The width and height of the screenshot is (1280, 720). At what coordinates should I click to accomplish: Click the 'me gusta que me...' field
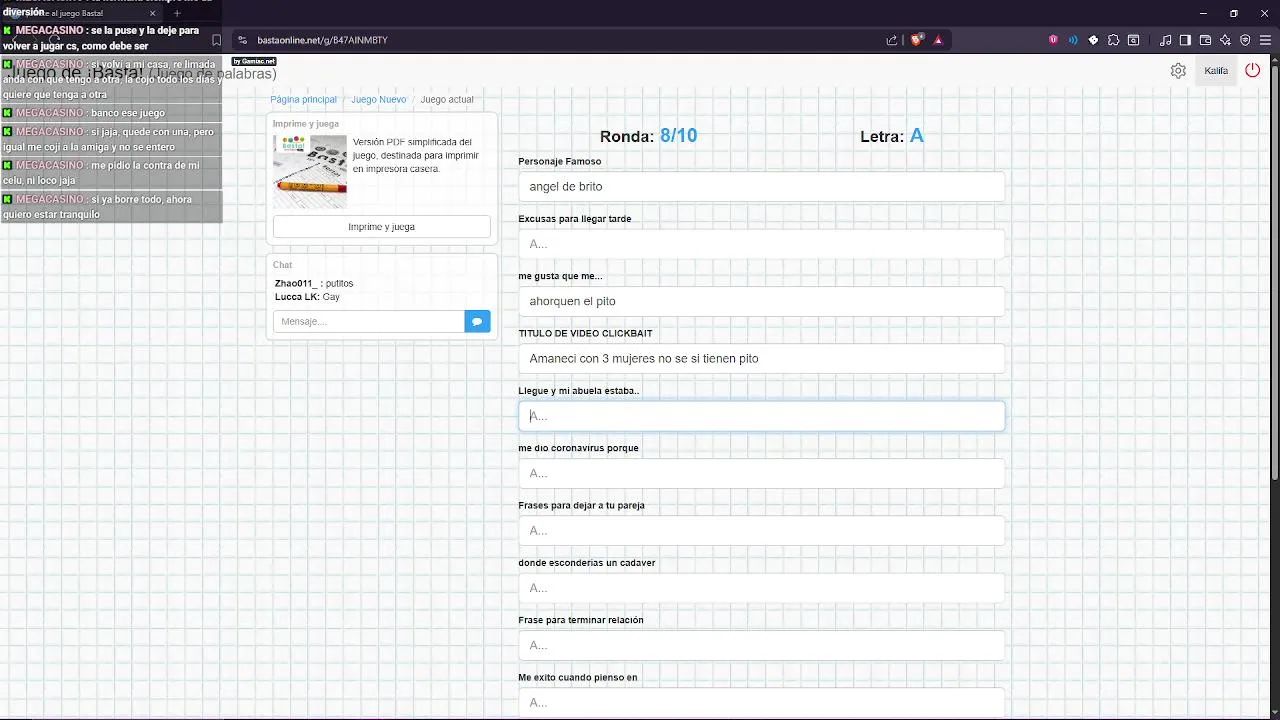point(761,301)
